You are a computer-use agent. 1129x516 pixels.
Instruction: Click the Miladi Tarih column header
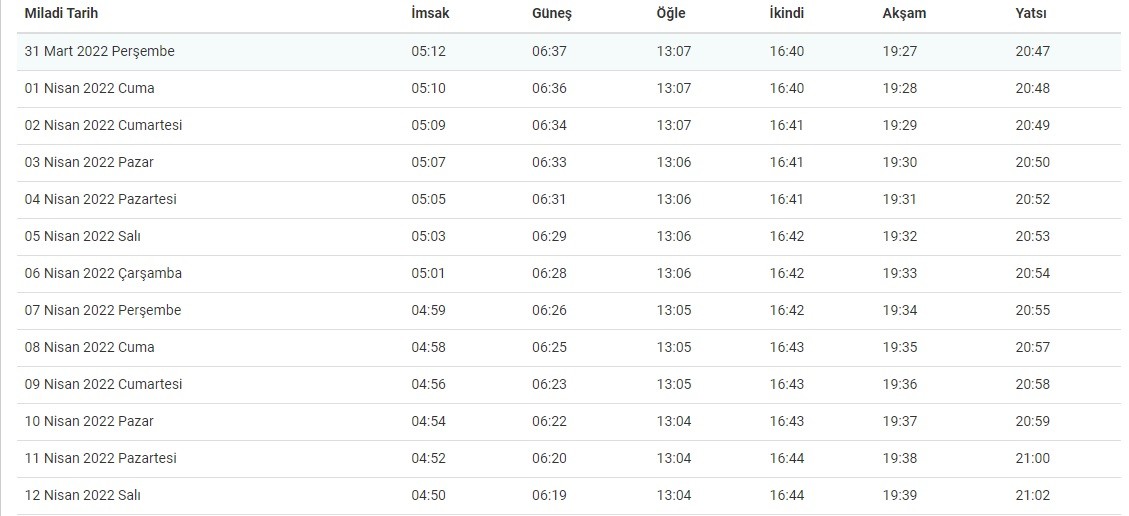coord(62,14)
